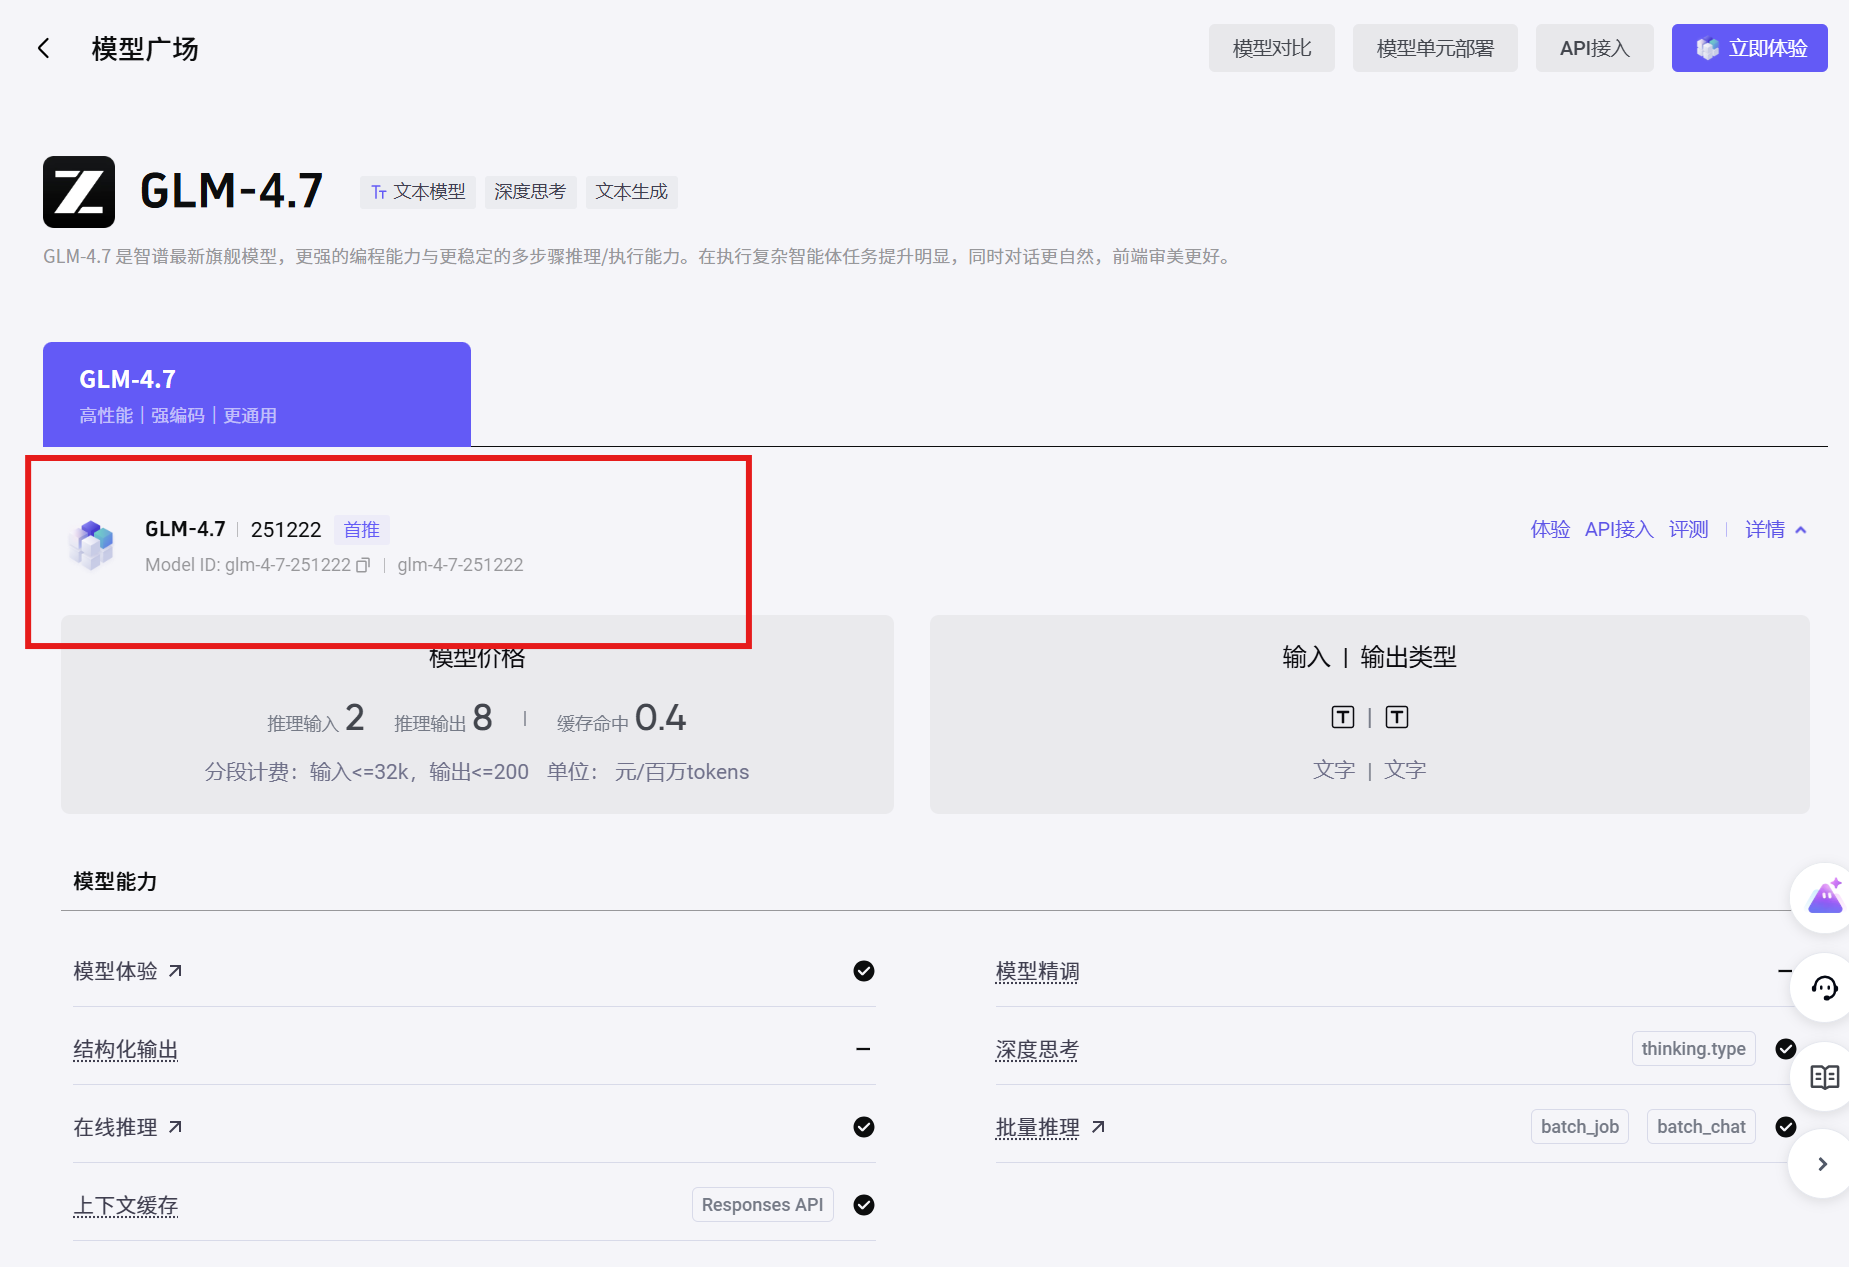Click the 文本模型 tag
1849x1267 pixels.
418,192
